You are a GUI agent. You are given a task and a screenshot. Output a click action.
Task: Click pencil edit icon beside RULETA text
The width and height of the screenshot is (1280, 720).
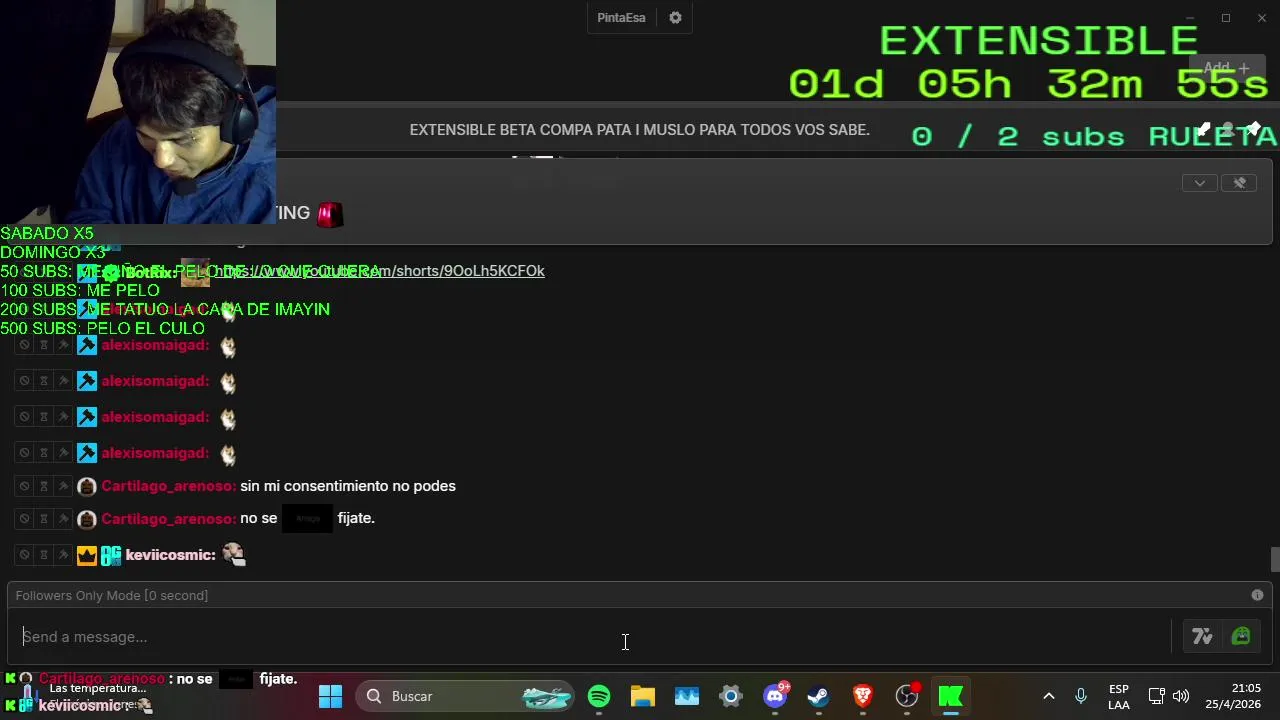[x=1204, y=130]
